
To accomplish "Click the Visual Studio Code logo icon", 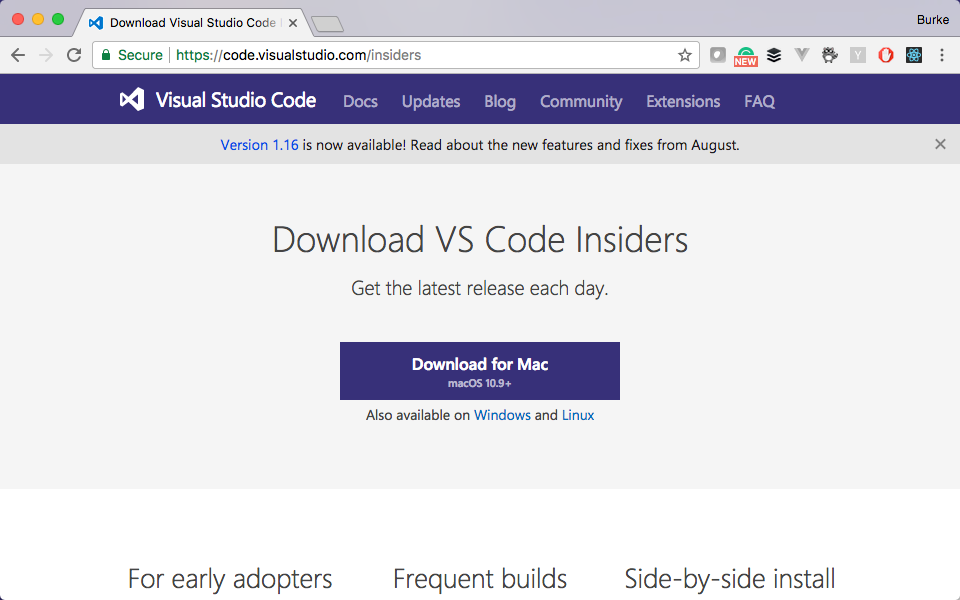I will pos(132,100).
